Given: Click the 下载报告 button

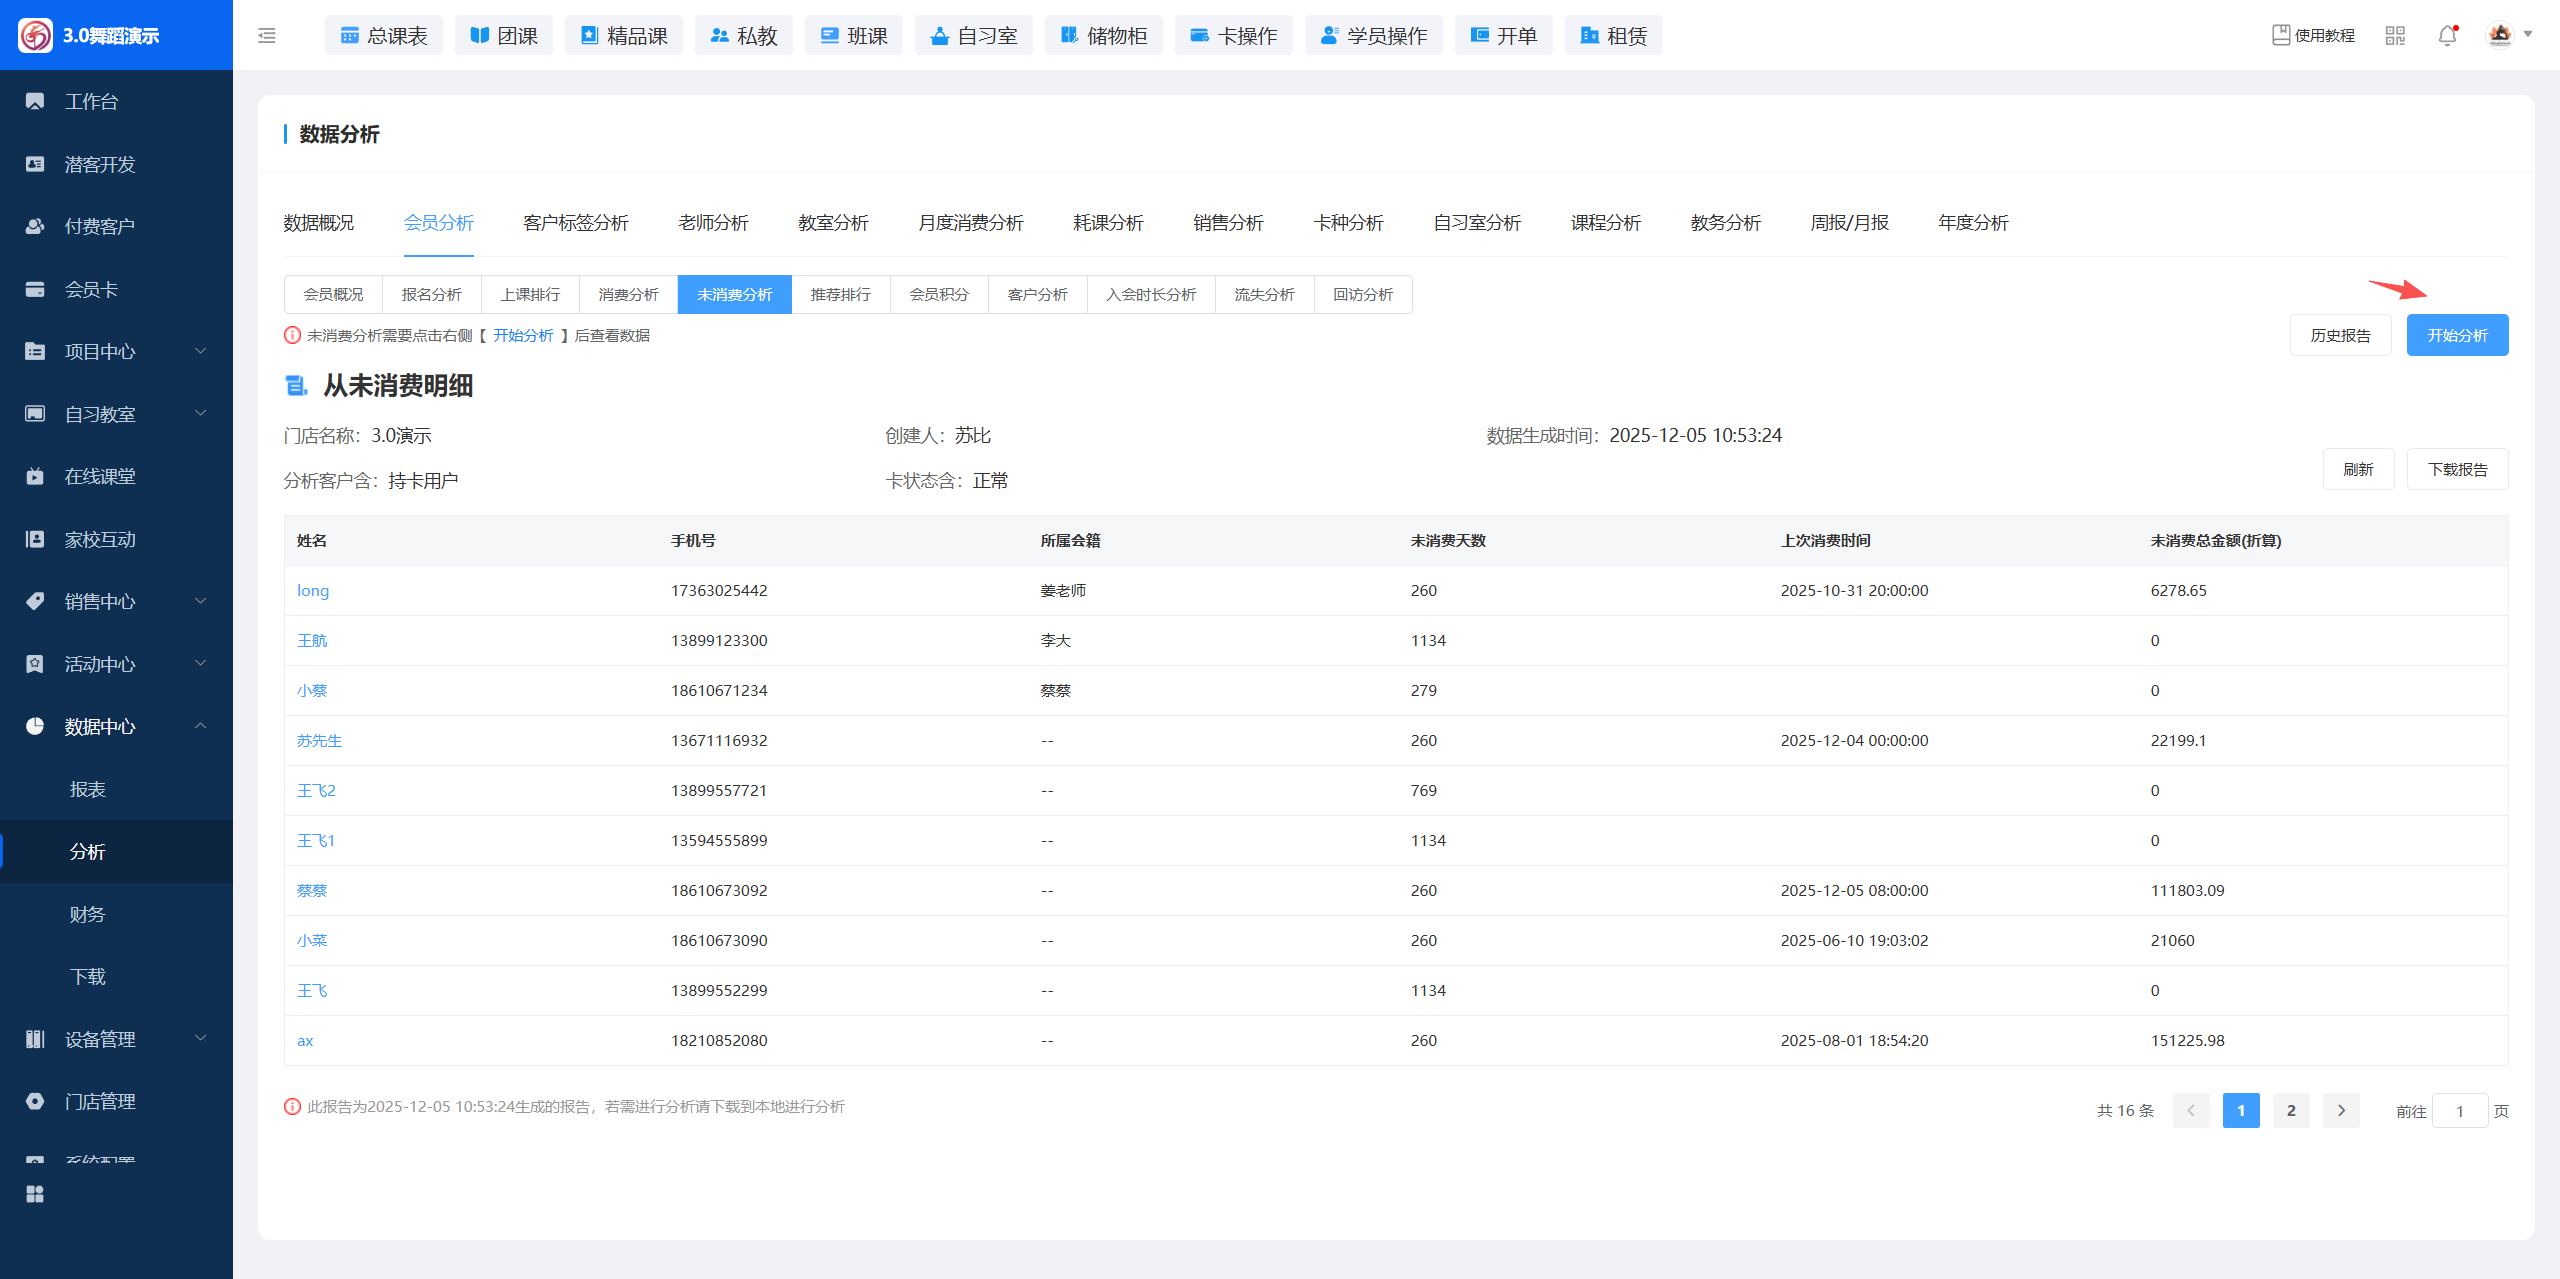Looking at the screenshot, I should pos(2457,469).
